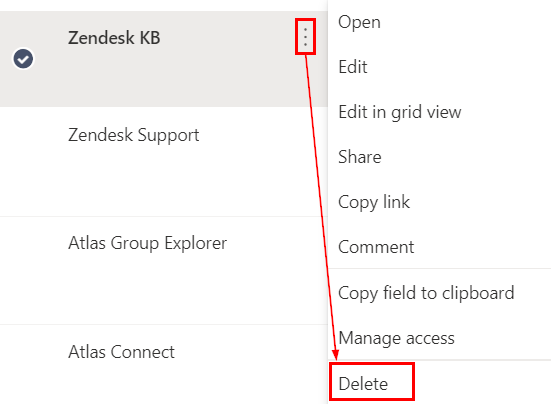
Task: Uncheck the Zendesk KB selection checkmark
Action: pos(23,58)
